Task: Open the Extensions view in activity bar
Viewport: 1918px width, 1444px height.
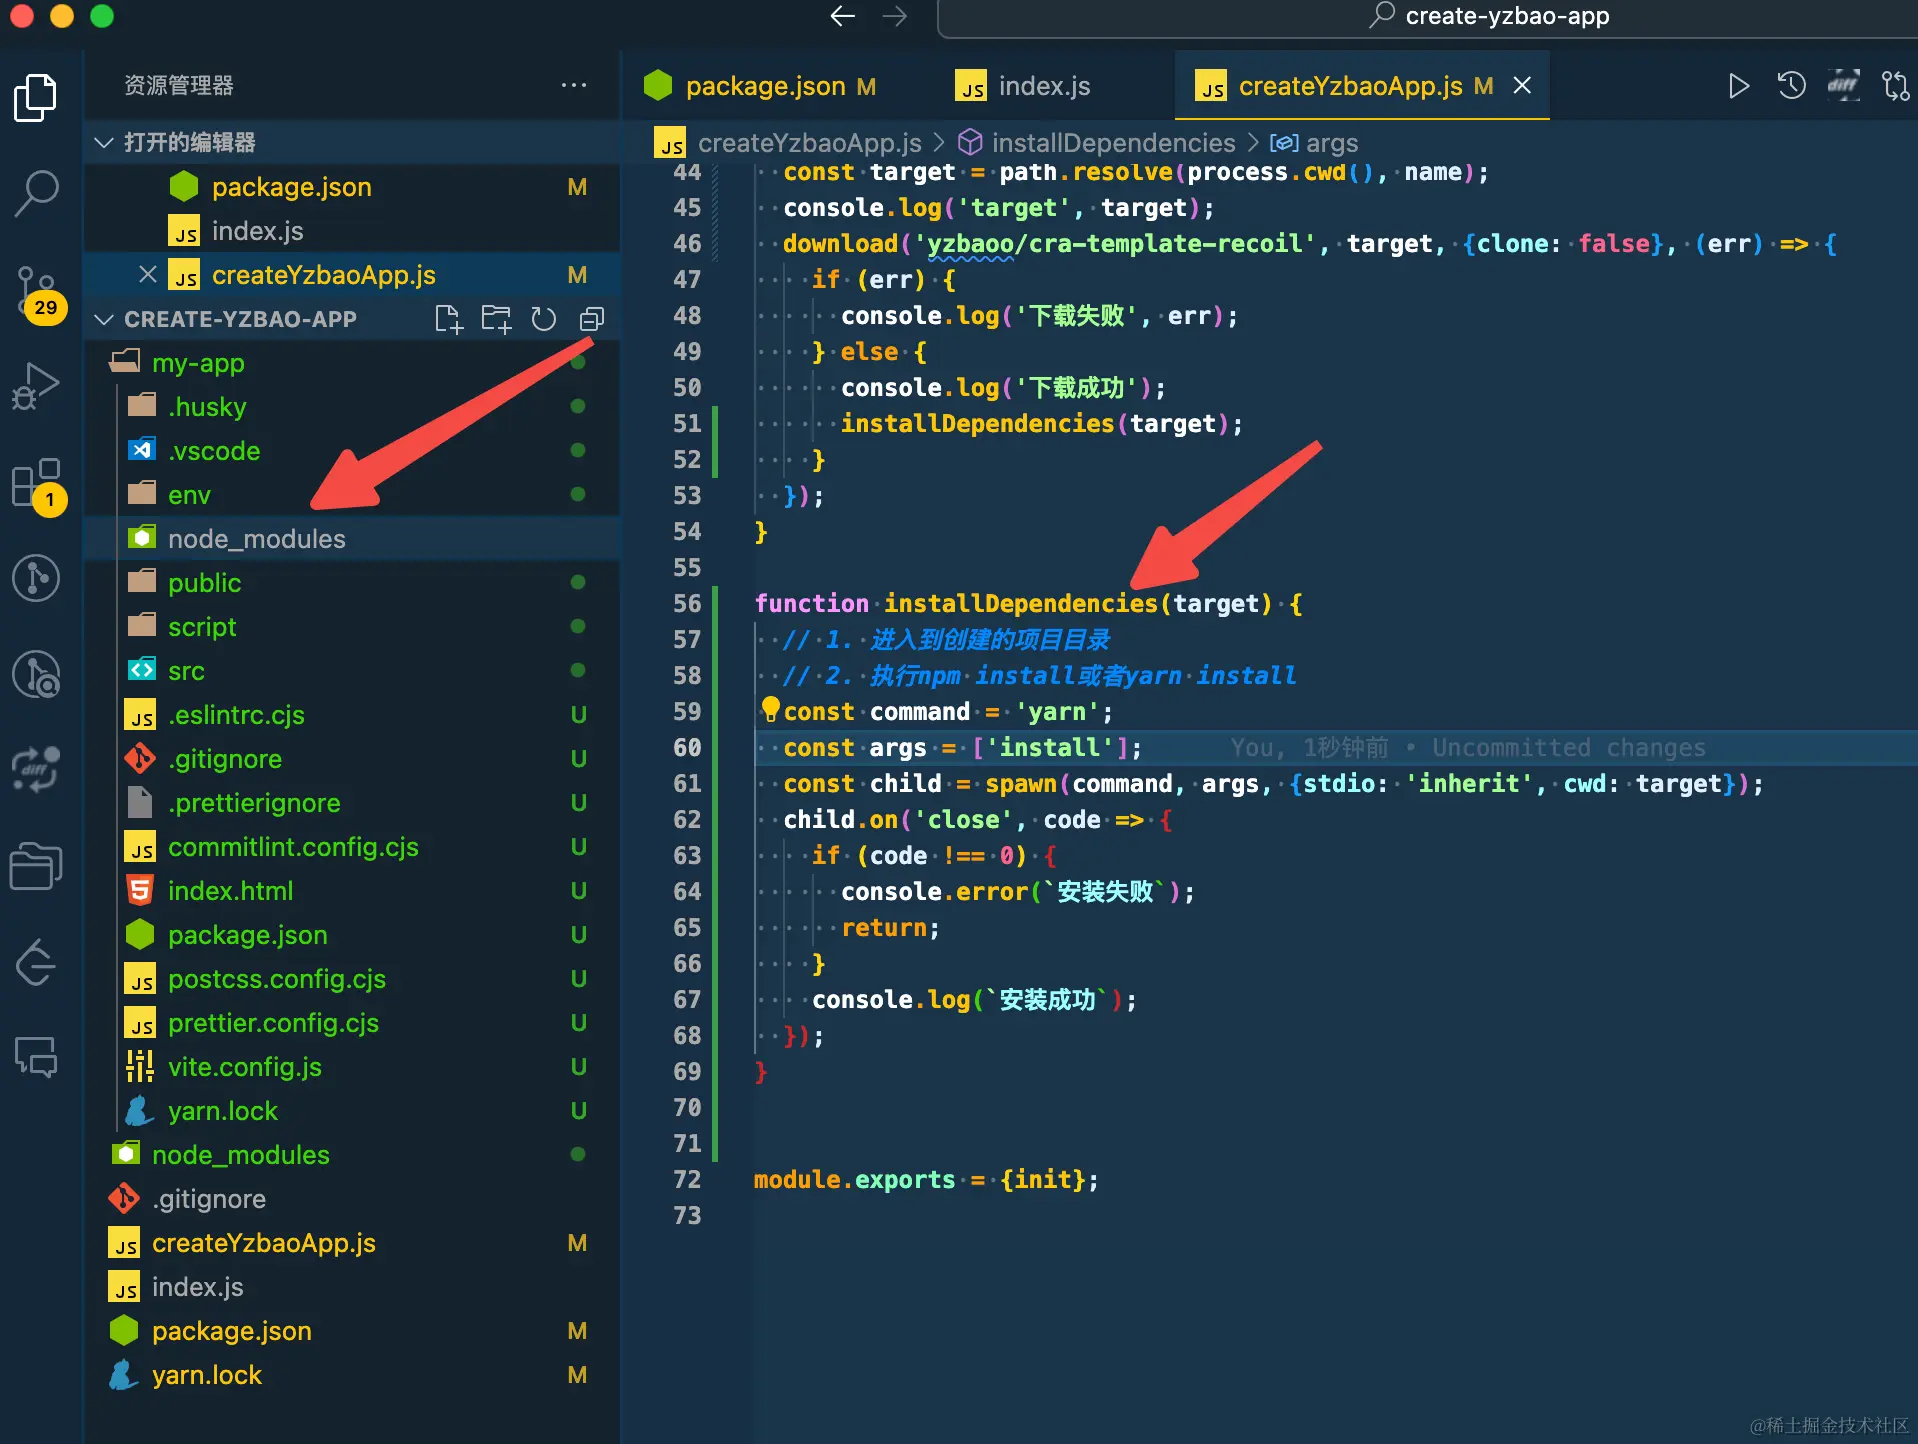Action: pyautogui.click(x=38, y=486)
